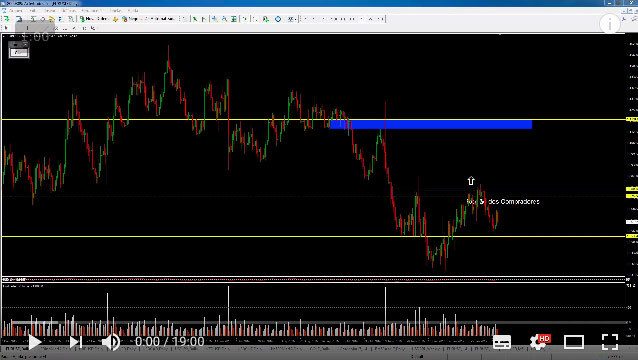Enter fullscreen mode
The height and width of the screenshot is (360, 638).
[x=610, y=342]
